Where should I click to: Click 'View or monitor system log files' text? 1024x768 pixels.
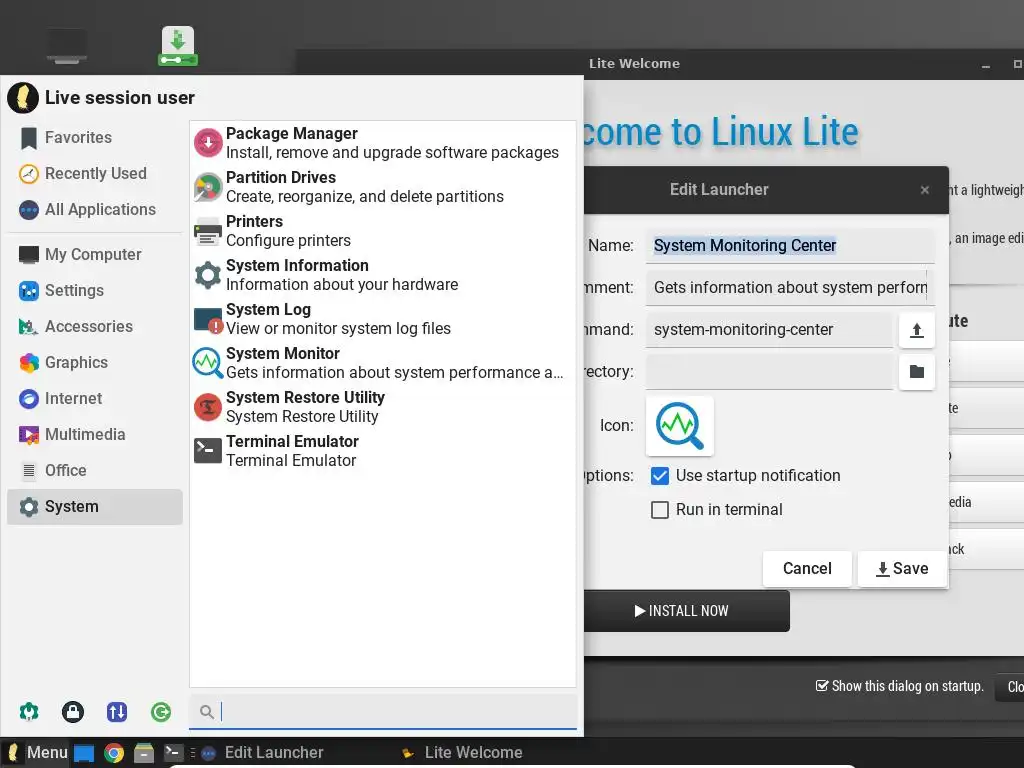(338, 328)
